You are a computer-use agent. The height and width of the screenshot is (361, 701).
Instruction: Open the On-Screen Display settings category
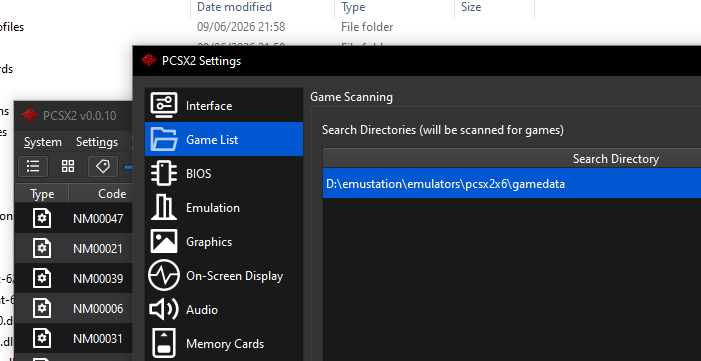pos(224,276)
